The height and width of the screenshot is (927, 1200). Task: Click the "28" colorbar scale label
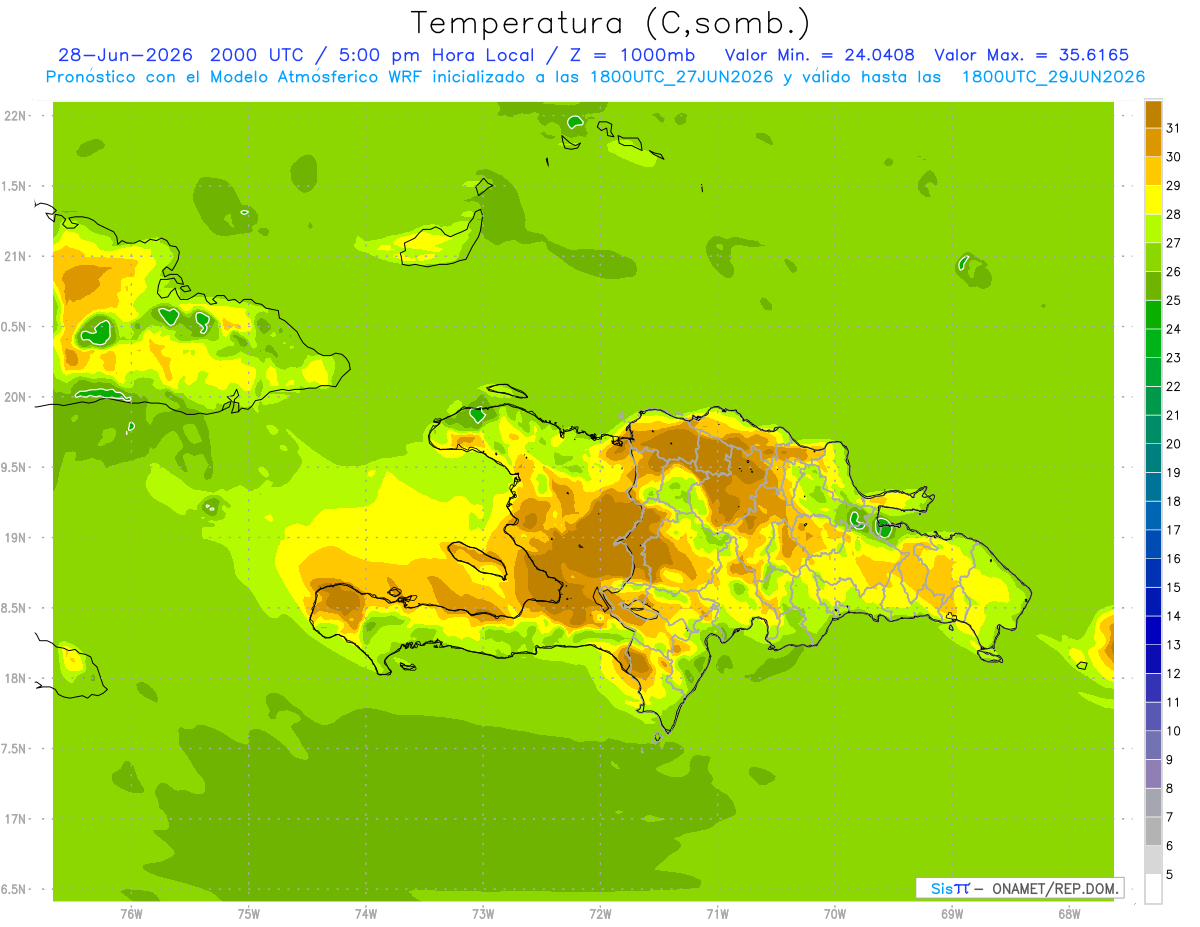(1174, 214)
